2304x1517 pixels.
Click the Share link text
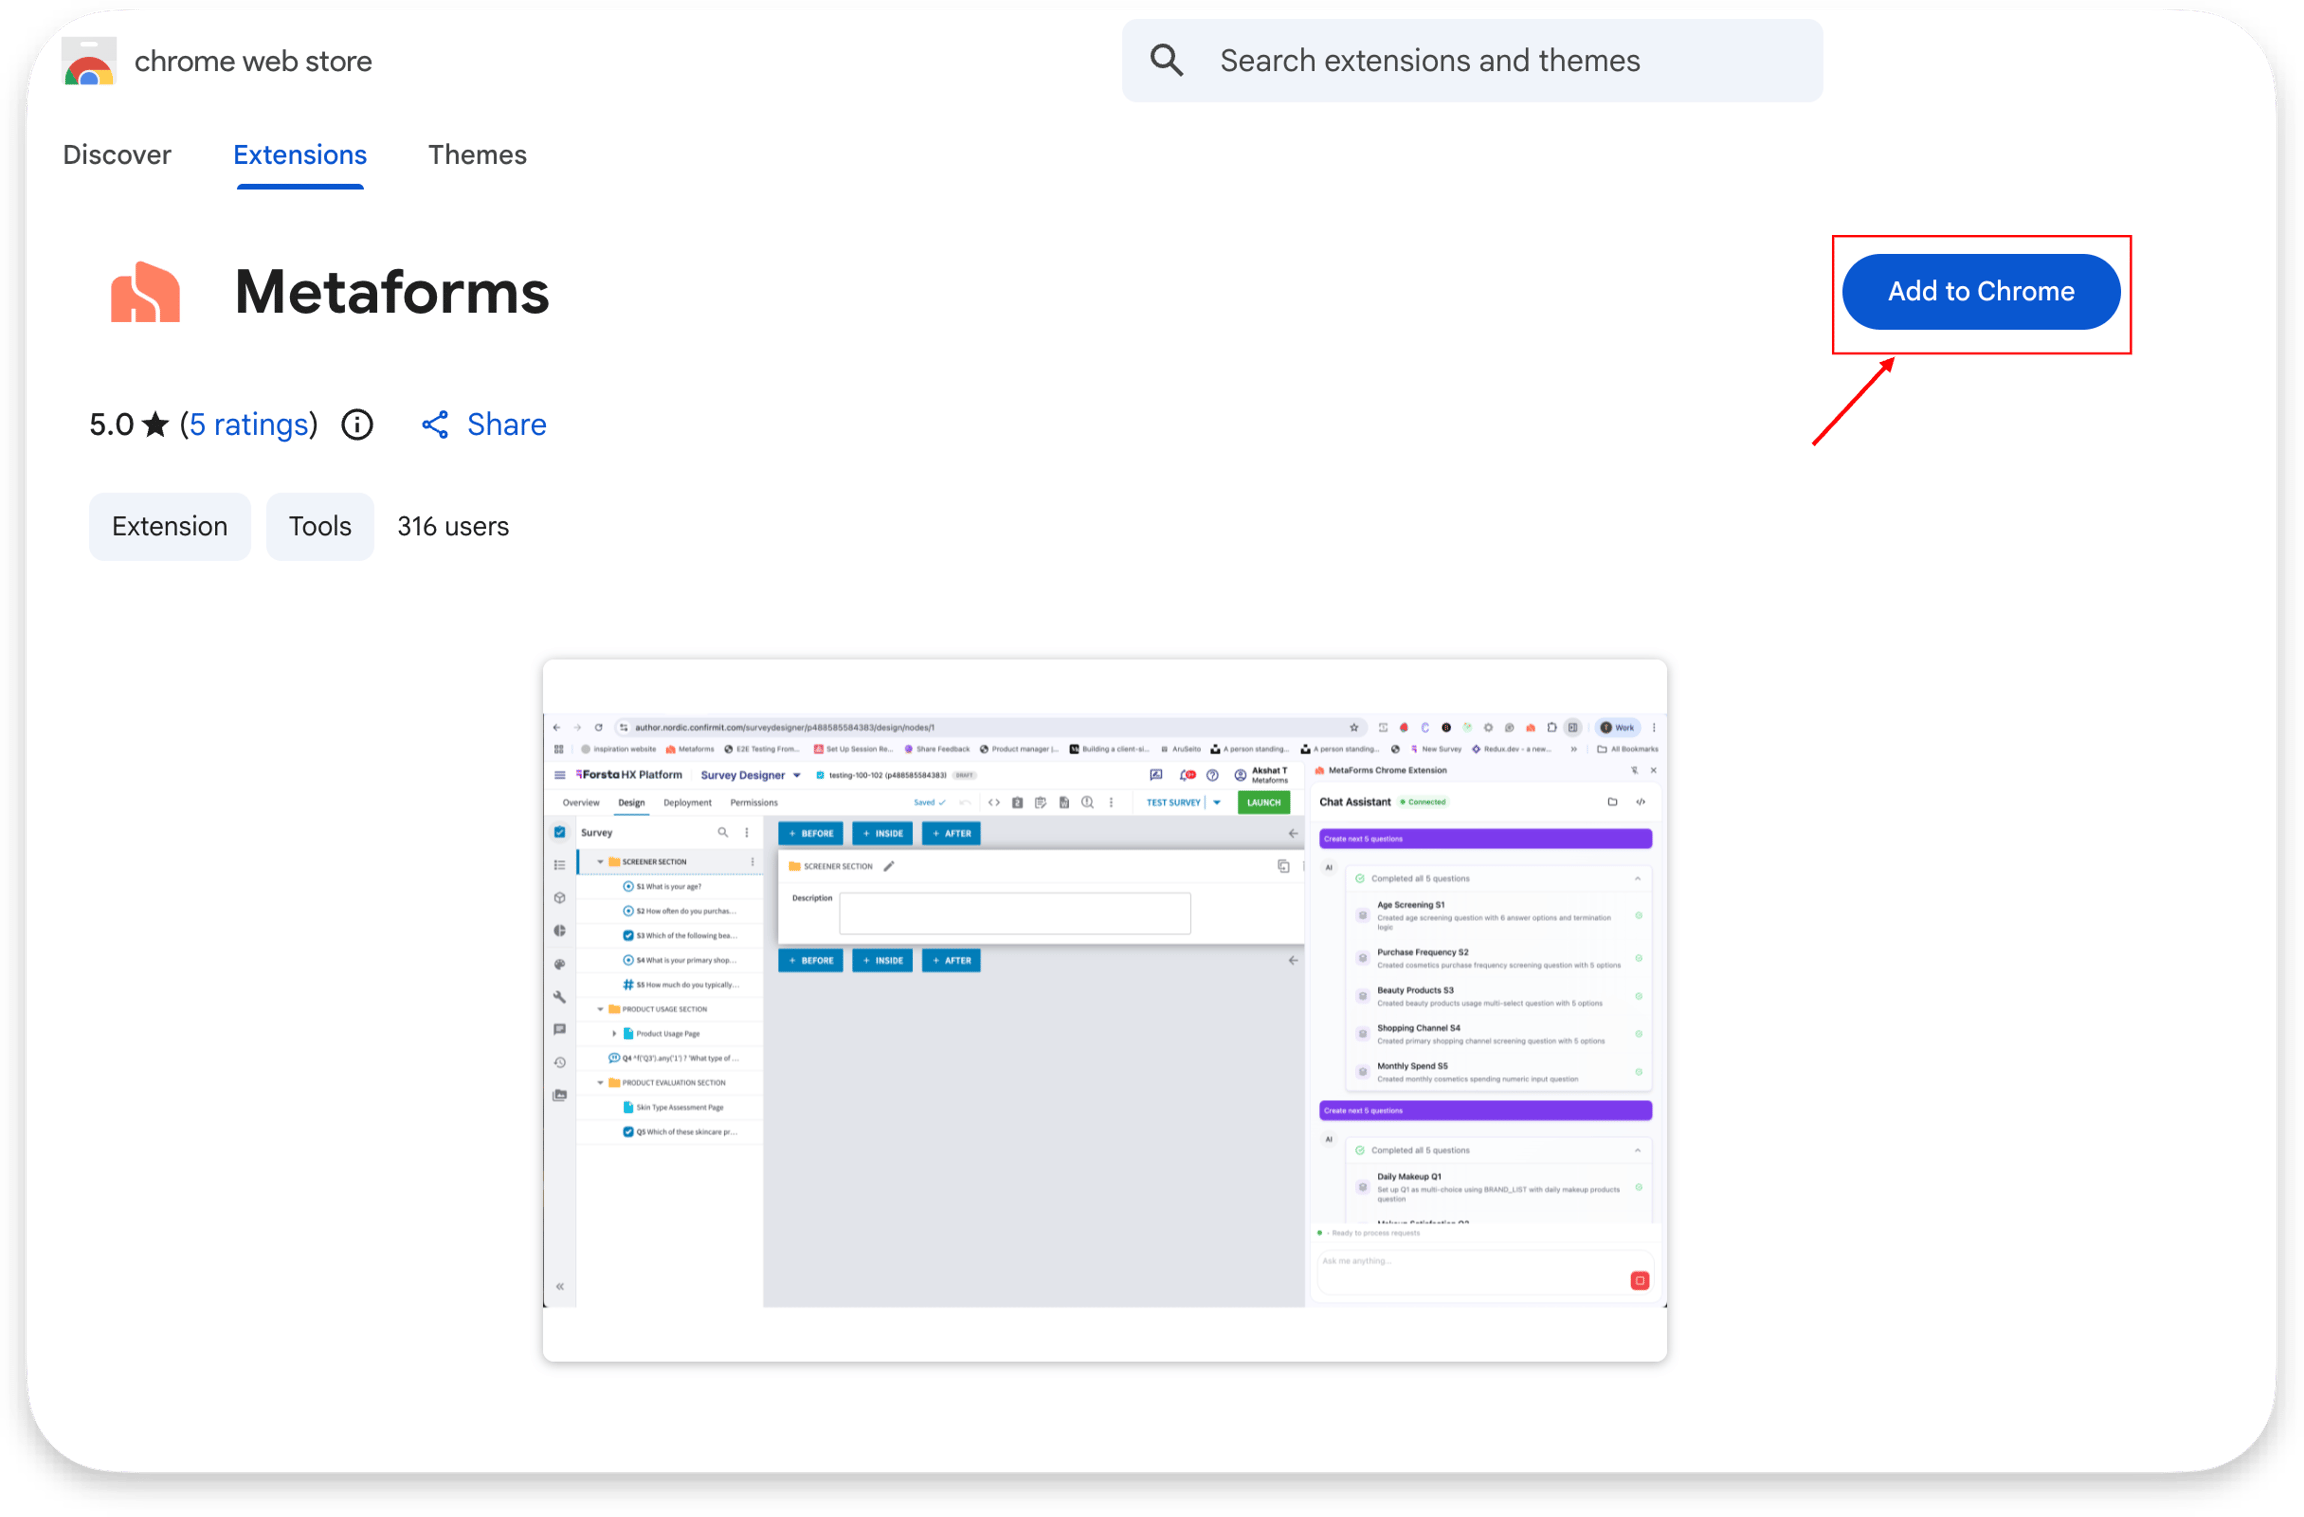[x=507, y=425]
